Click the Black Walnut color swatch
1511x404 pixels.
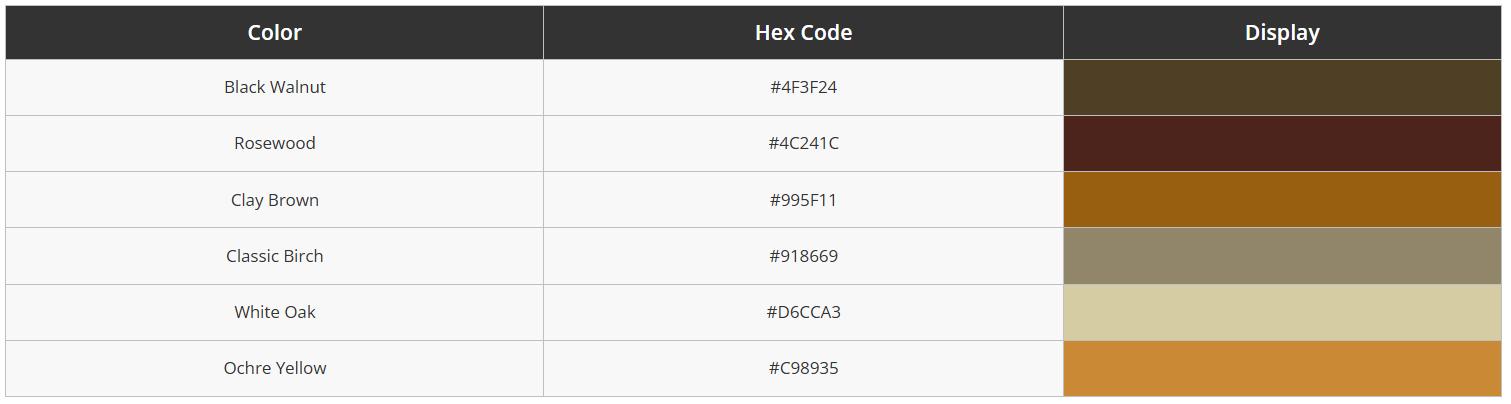pos(1282,87)
